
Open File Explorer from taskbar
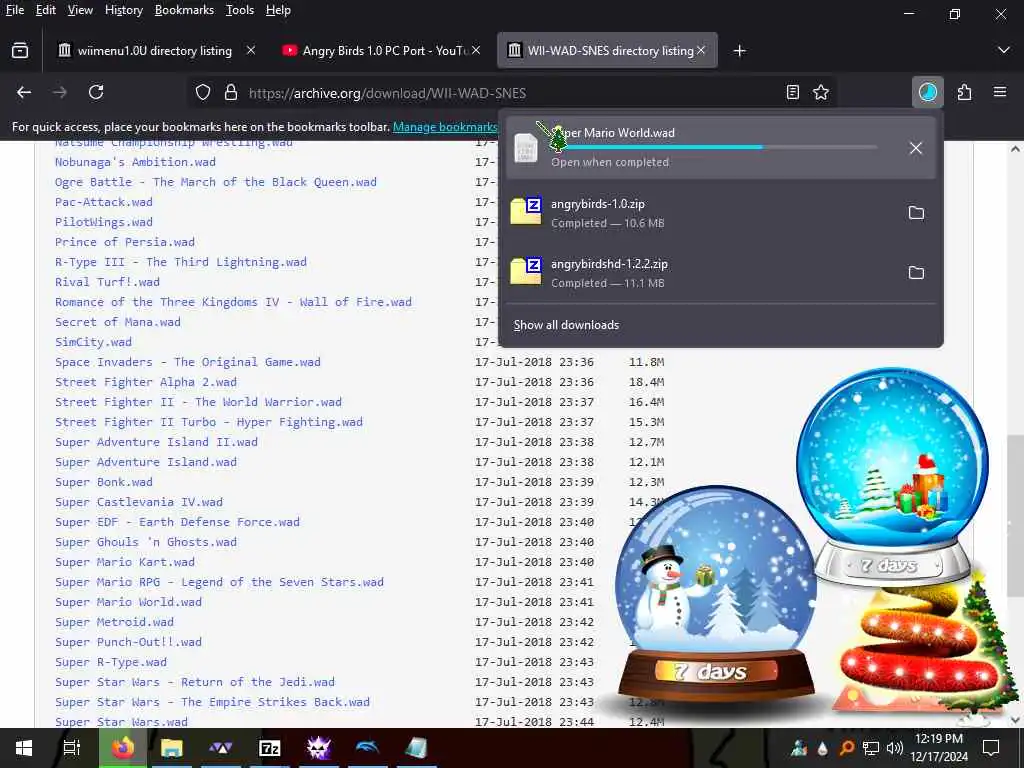click(x=172, y=748)
